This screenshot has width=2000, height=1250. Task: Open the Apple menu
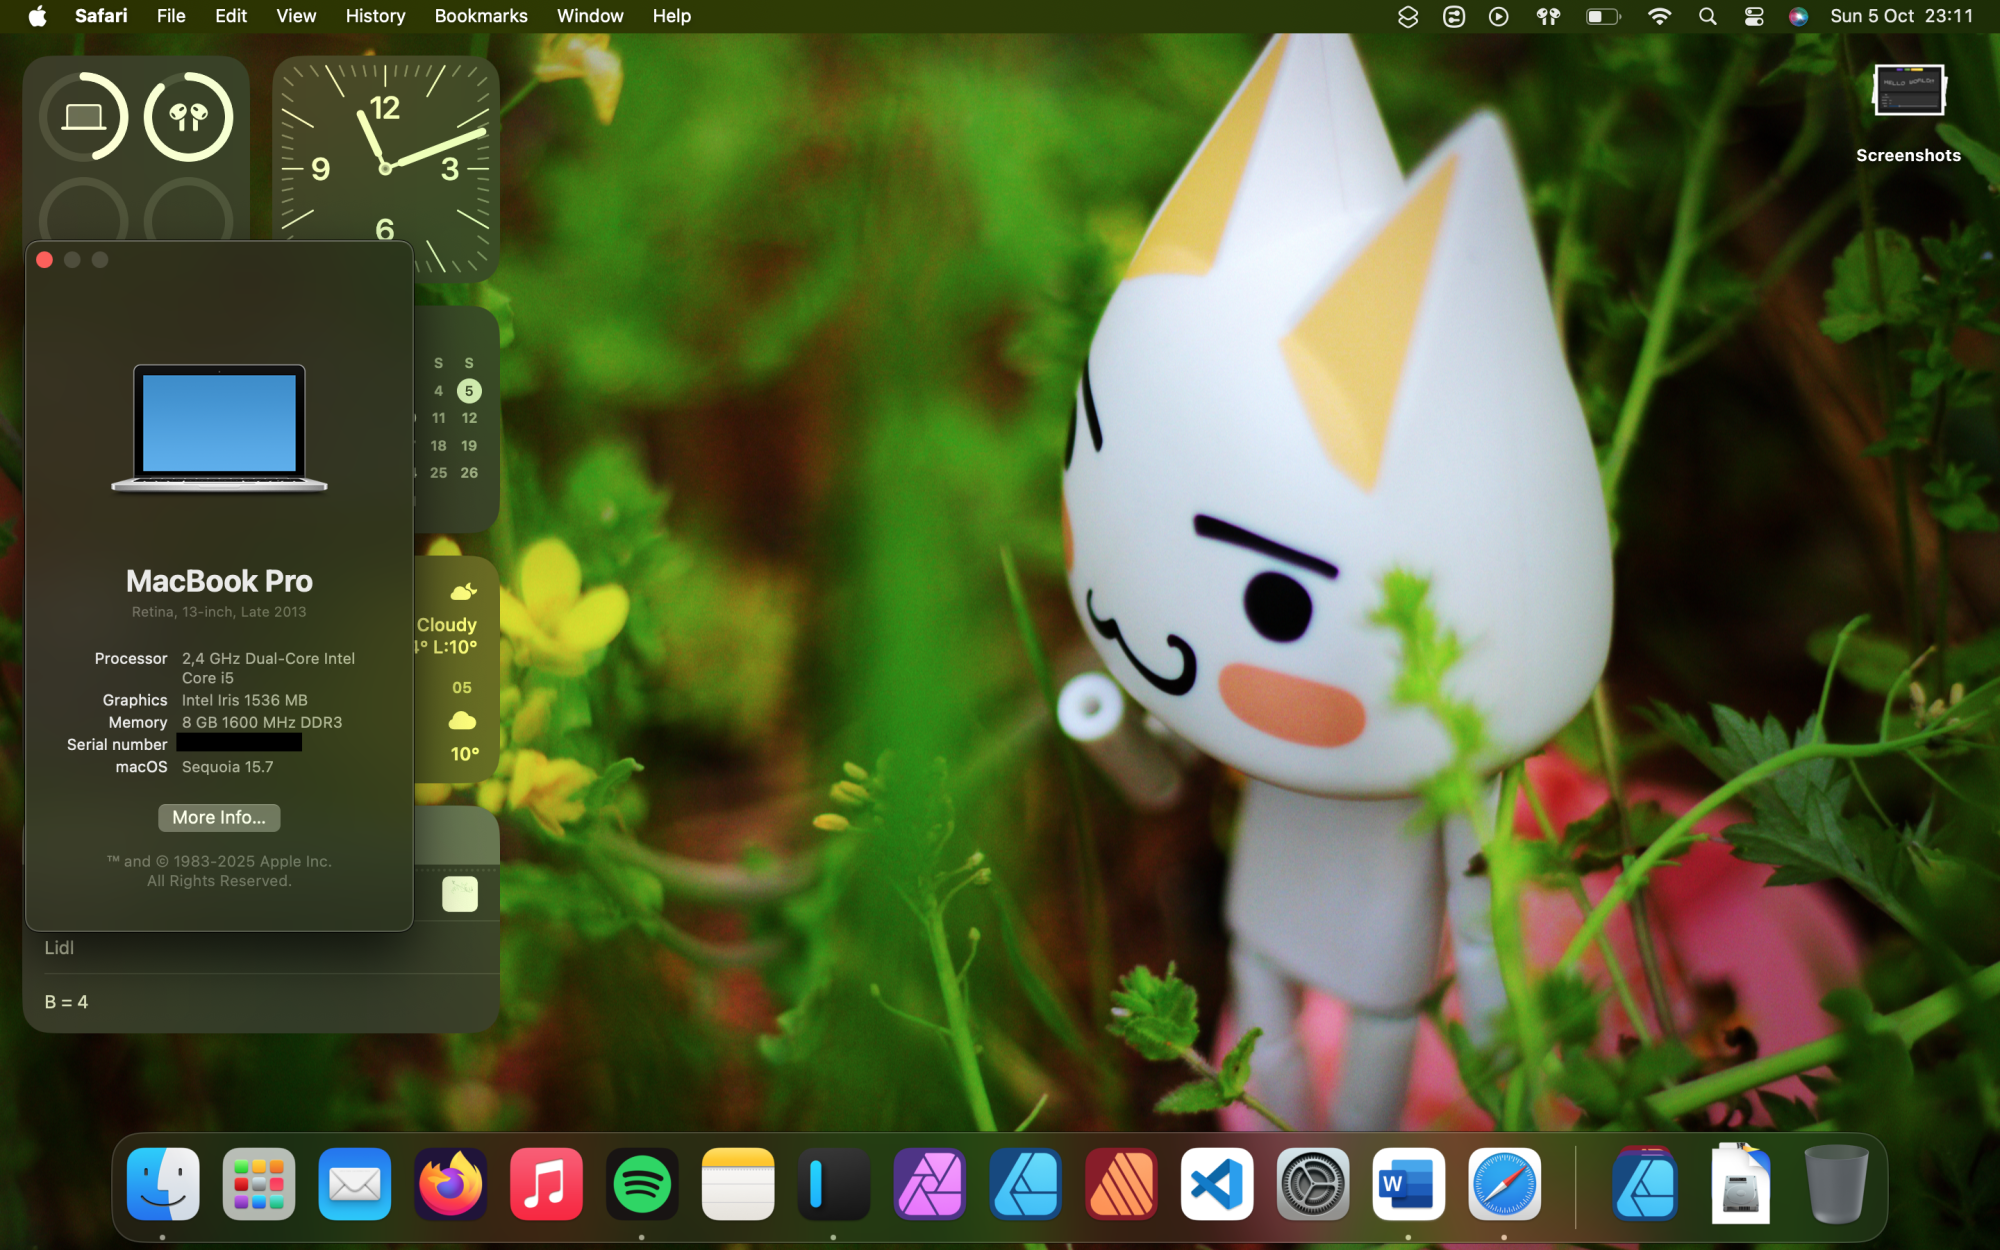pos(37,16)
